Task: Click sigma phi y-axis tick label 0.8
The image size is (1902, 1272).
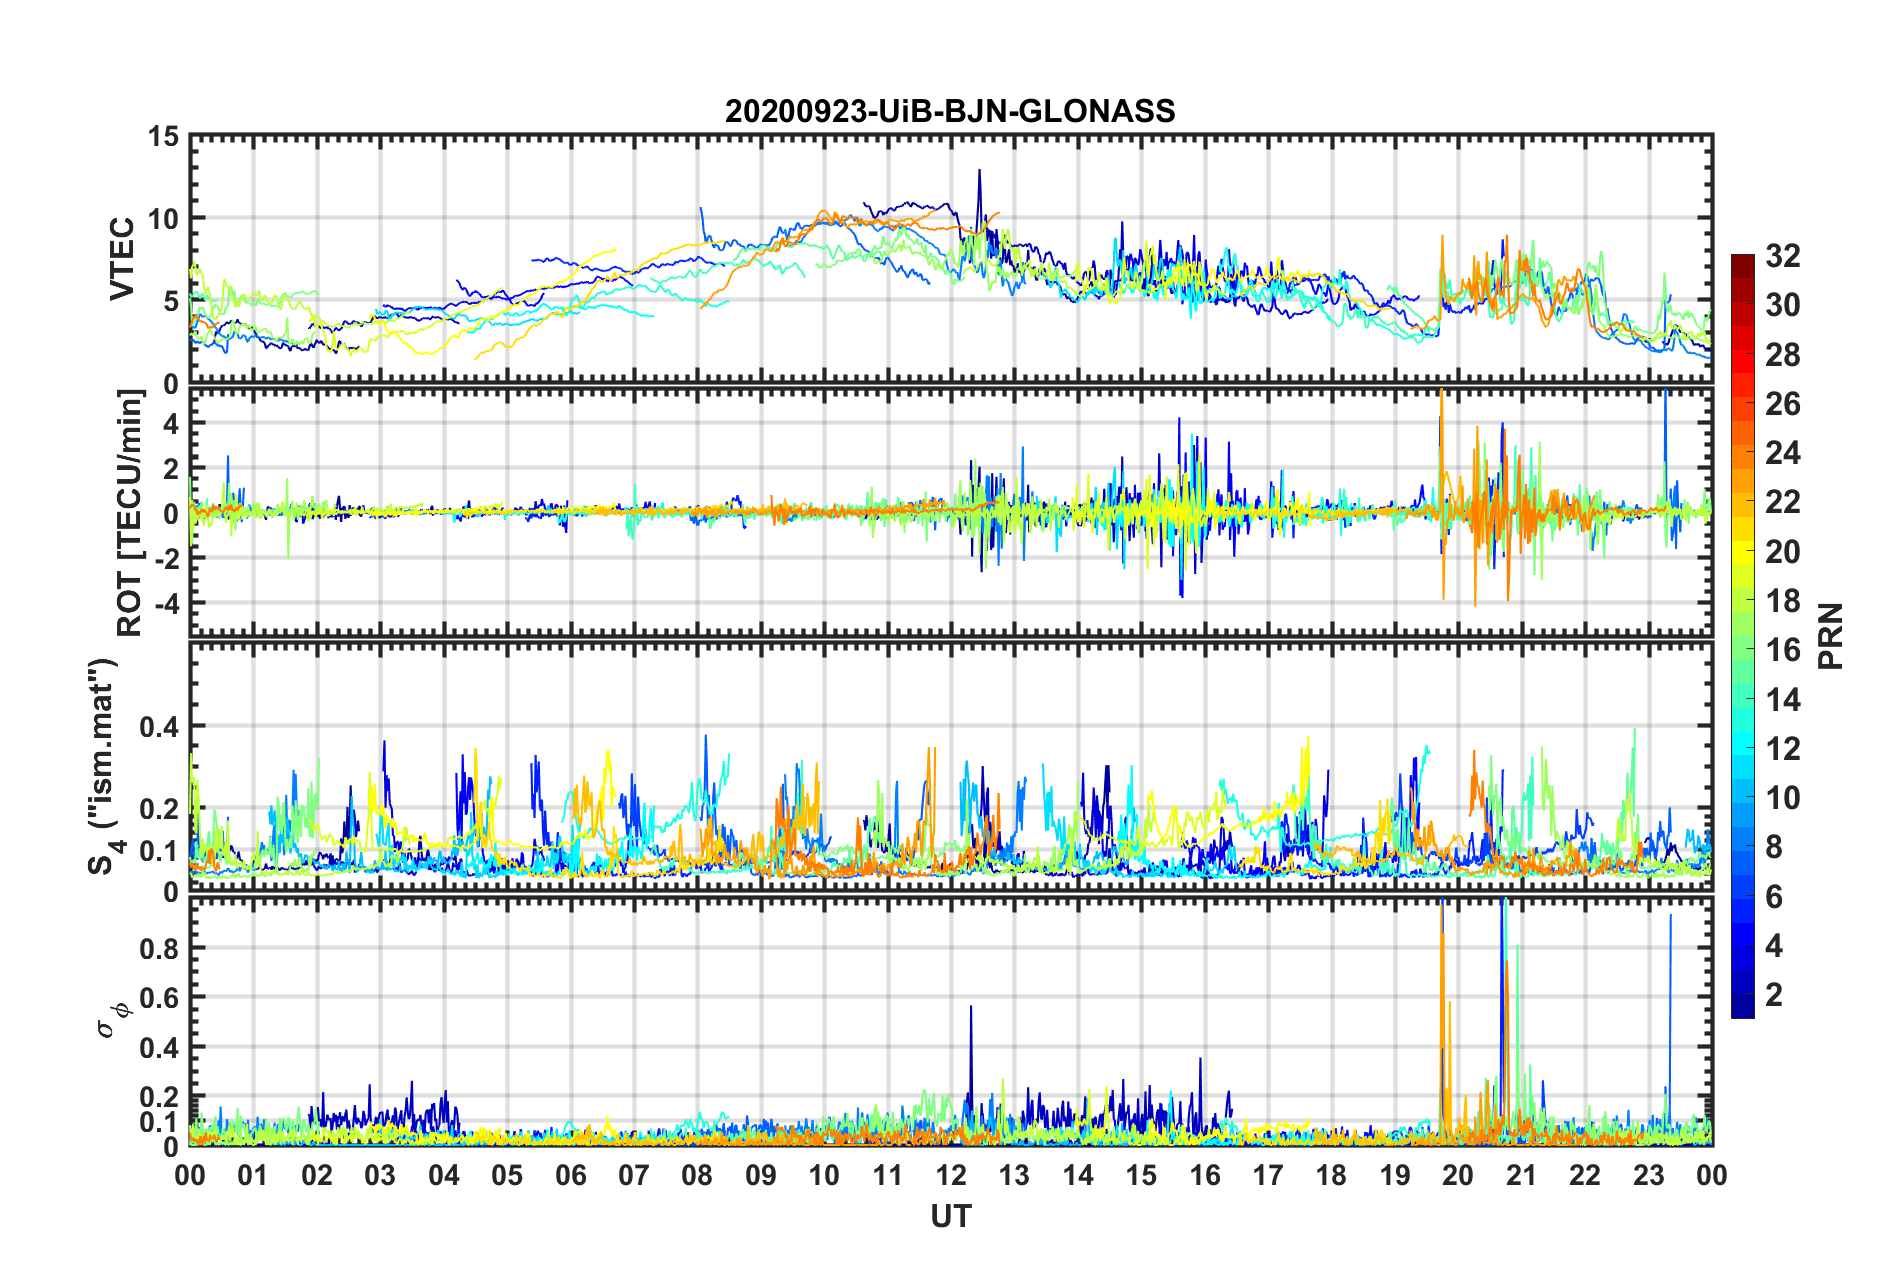Action: (160, 949)
